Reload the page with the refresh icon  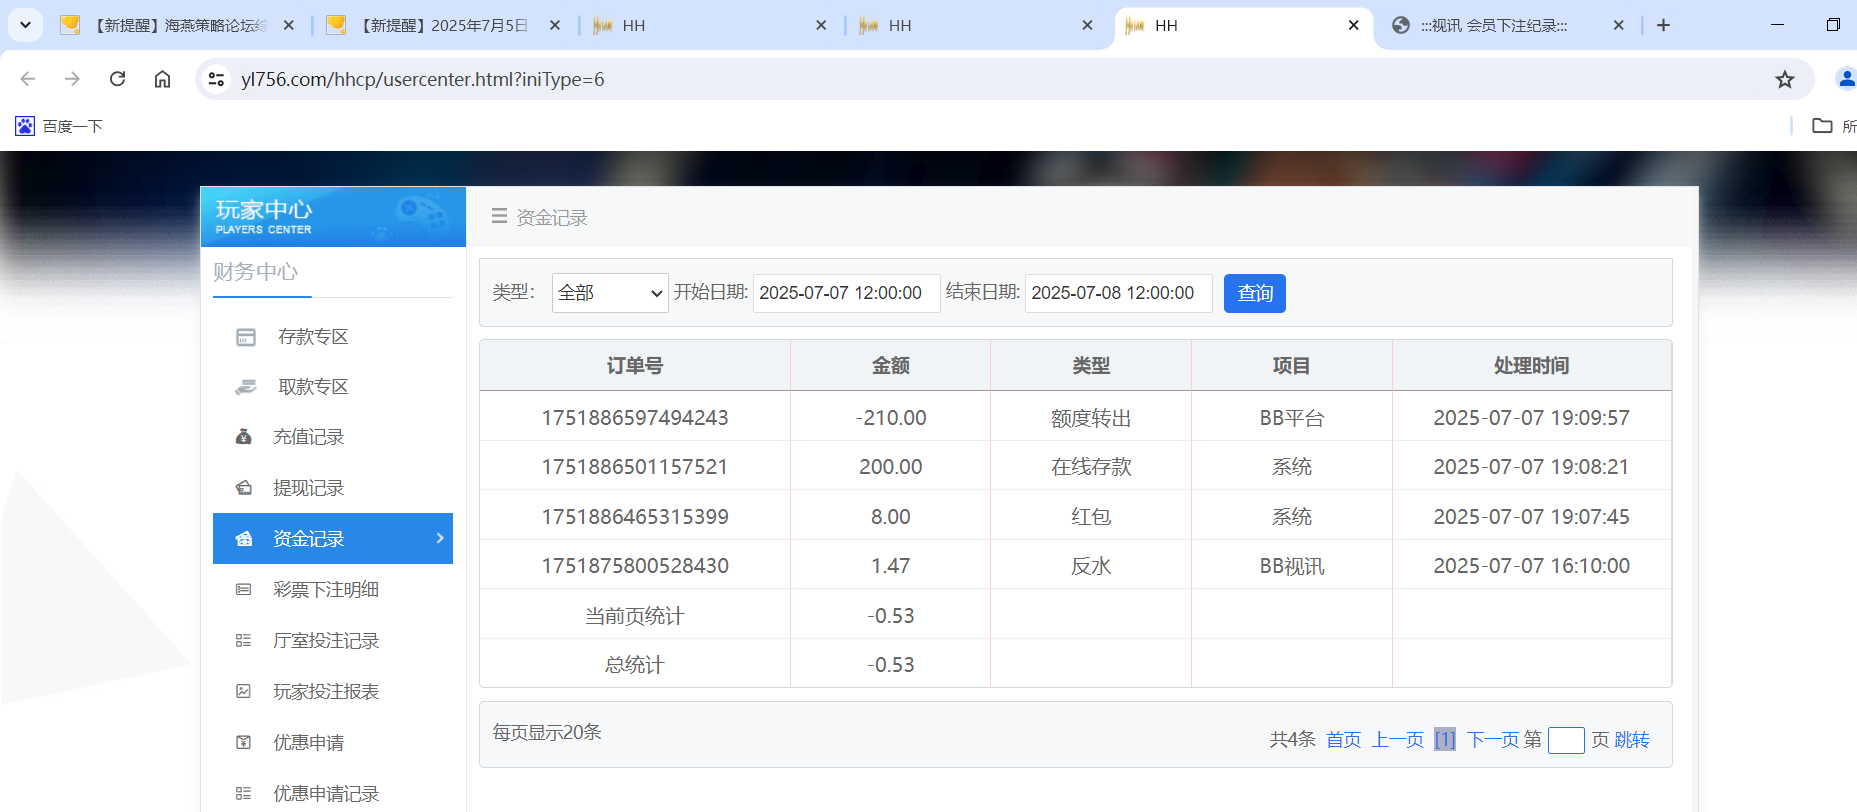tap(118, 79)
